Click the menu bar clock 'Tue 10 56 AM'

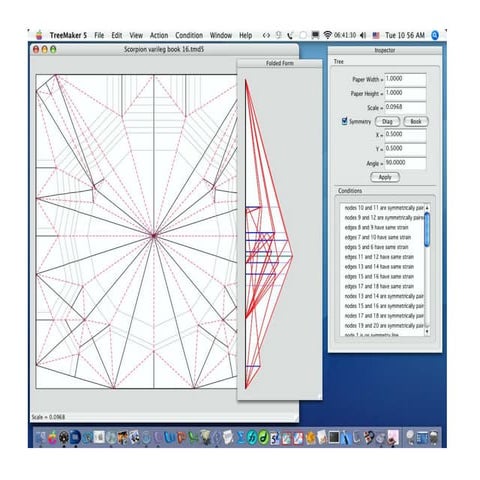405,35
